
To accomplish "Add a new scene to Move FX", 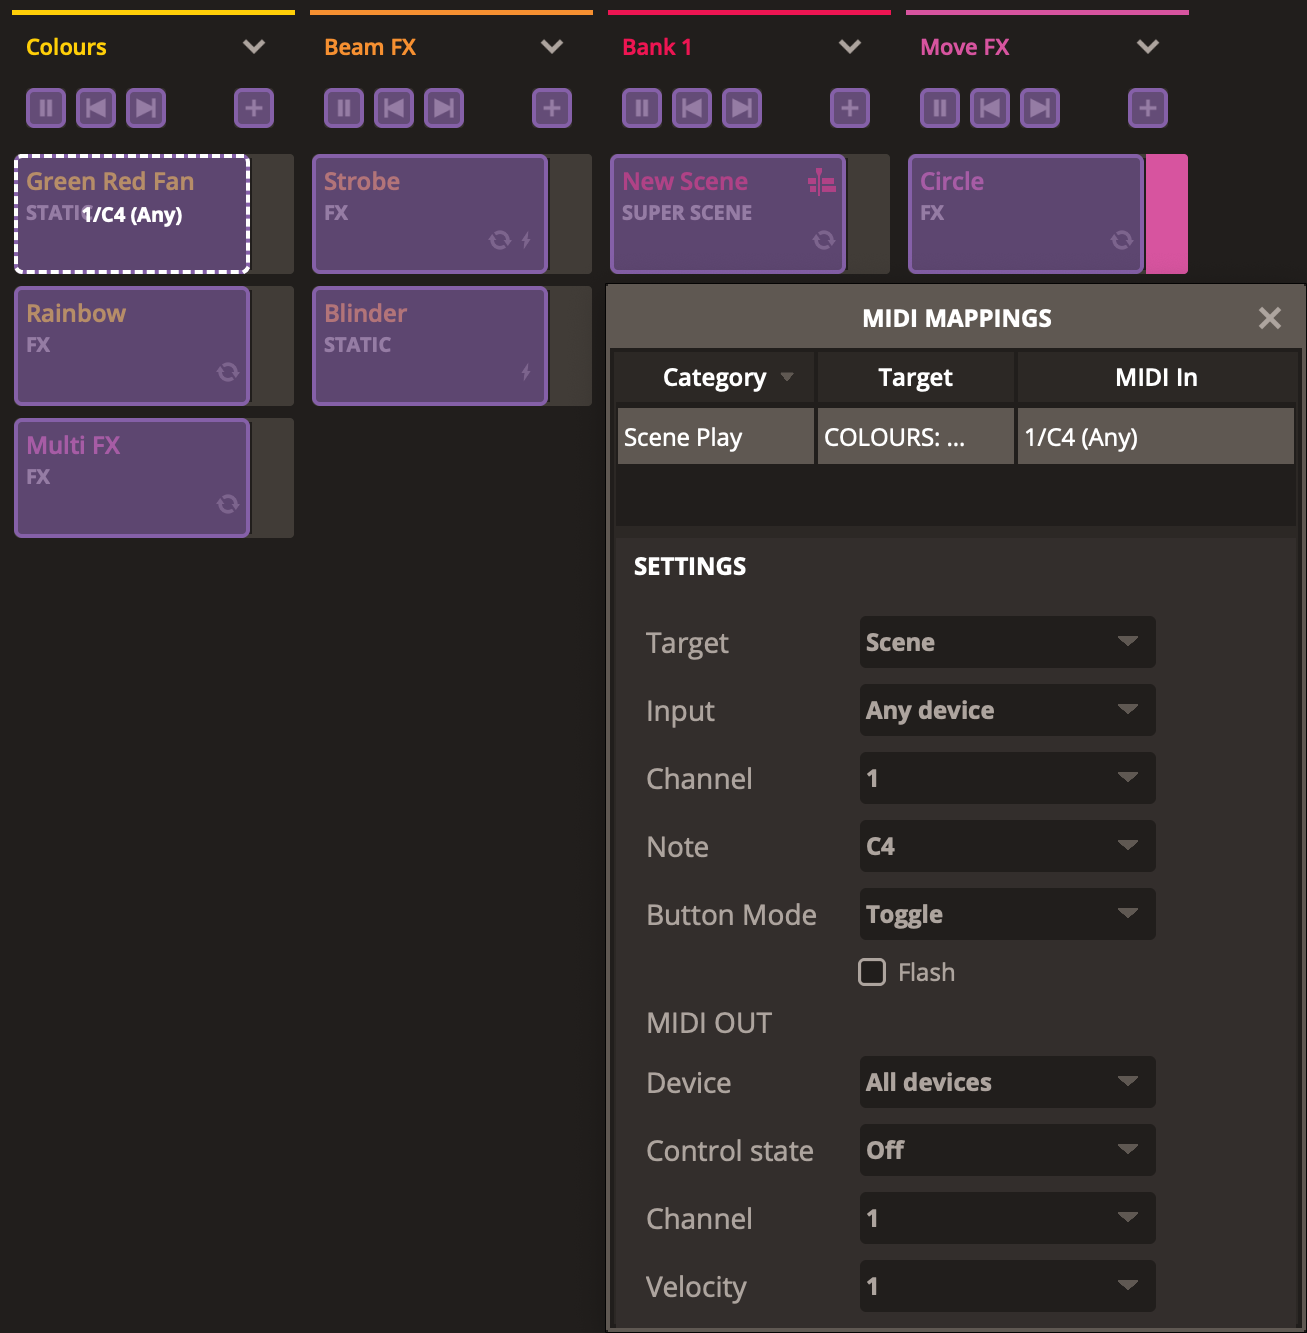I will coord(1147,108).
